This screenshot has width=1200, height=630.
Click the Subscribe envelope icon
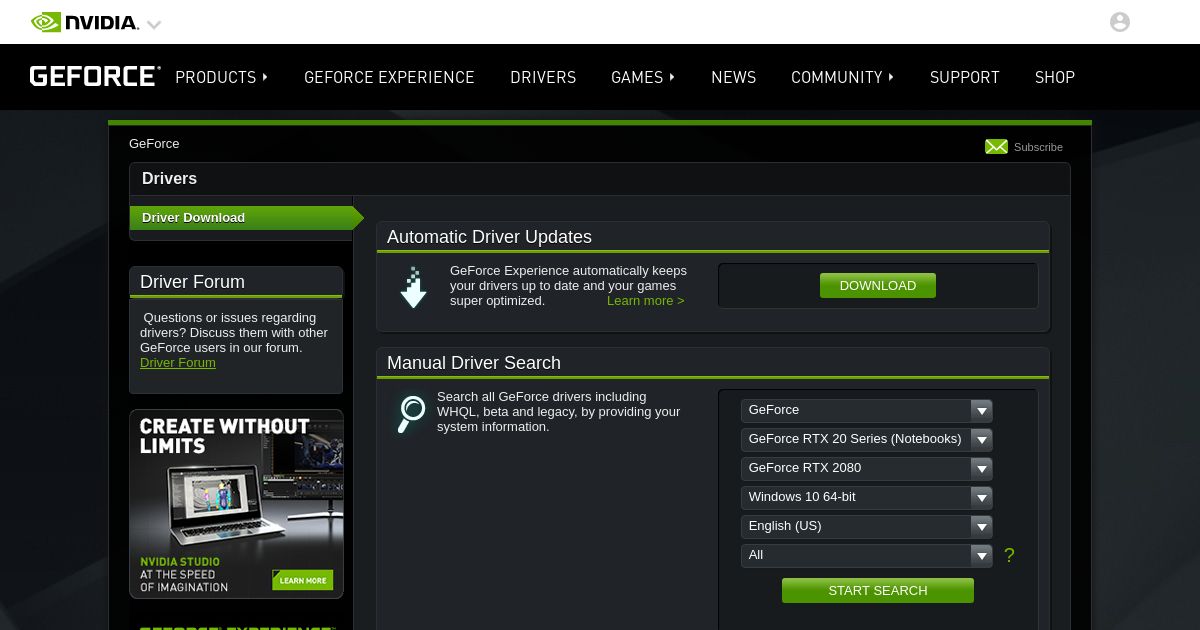[x=996, y=147]
